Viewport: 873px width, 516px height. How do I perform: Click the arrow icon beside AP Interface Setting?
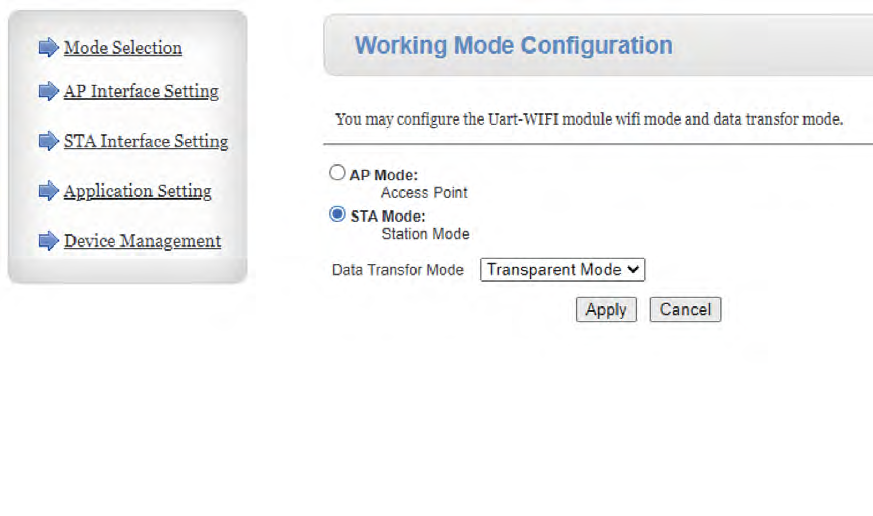click(x=48, y=92)
